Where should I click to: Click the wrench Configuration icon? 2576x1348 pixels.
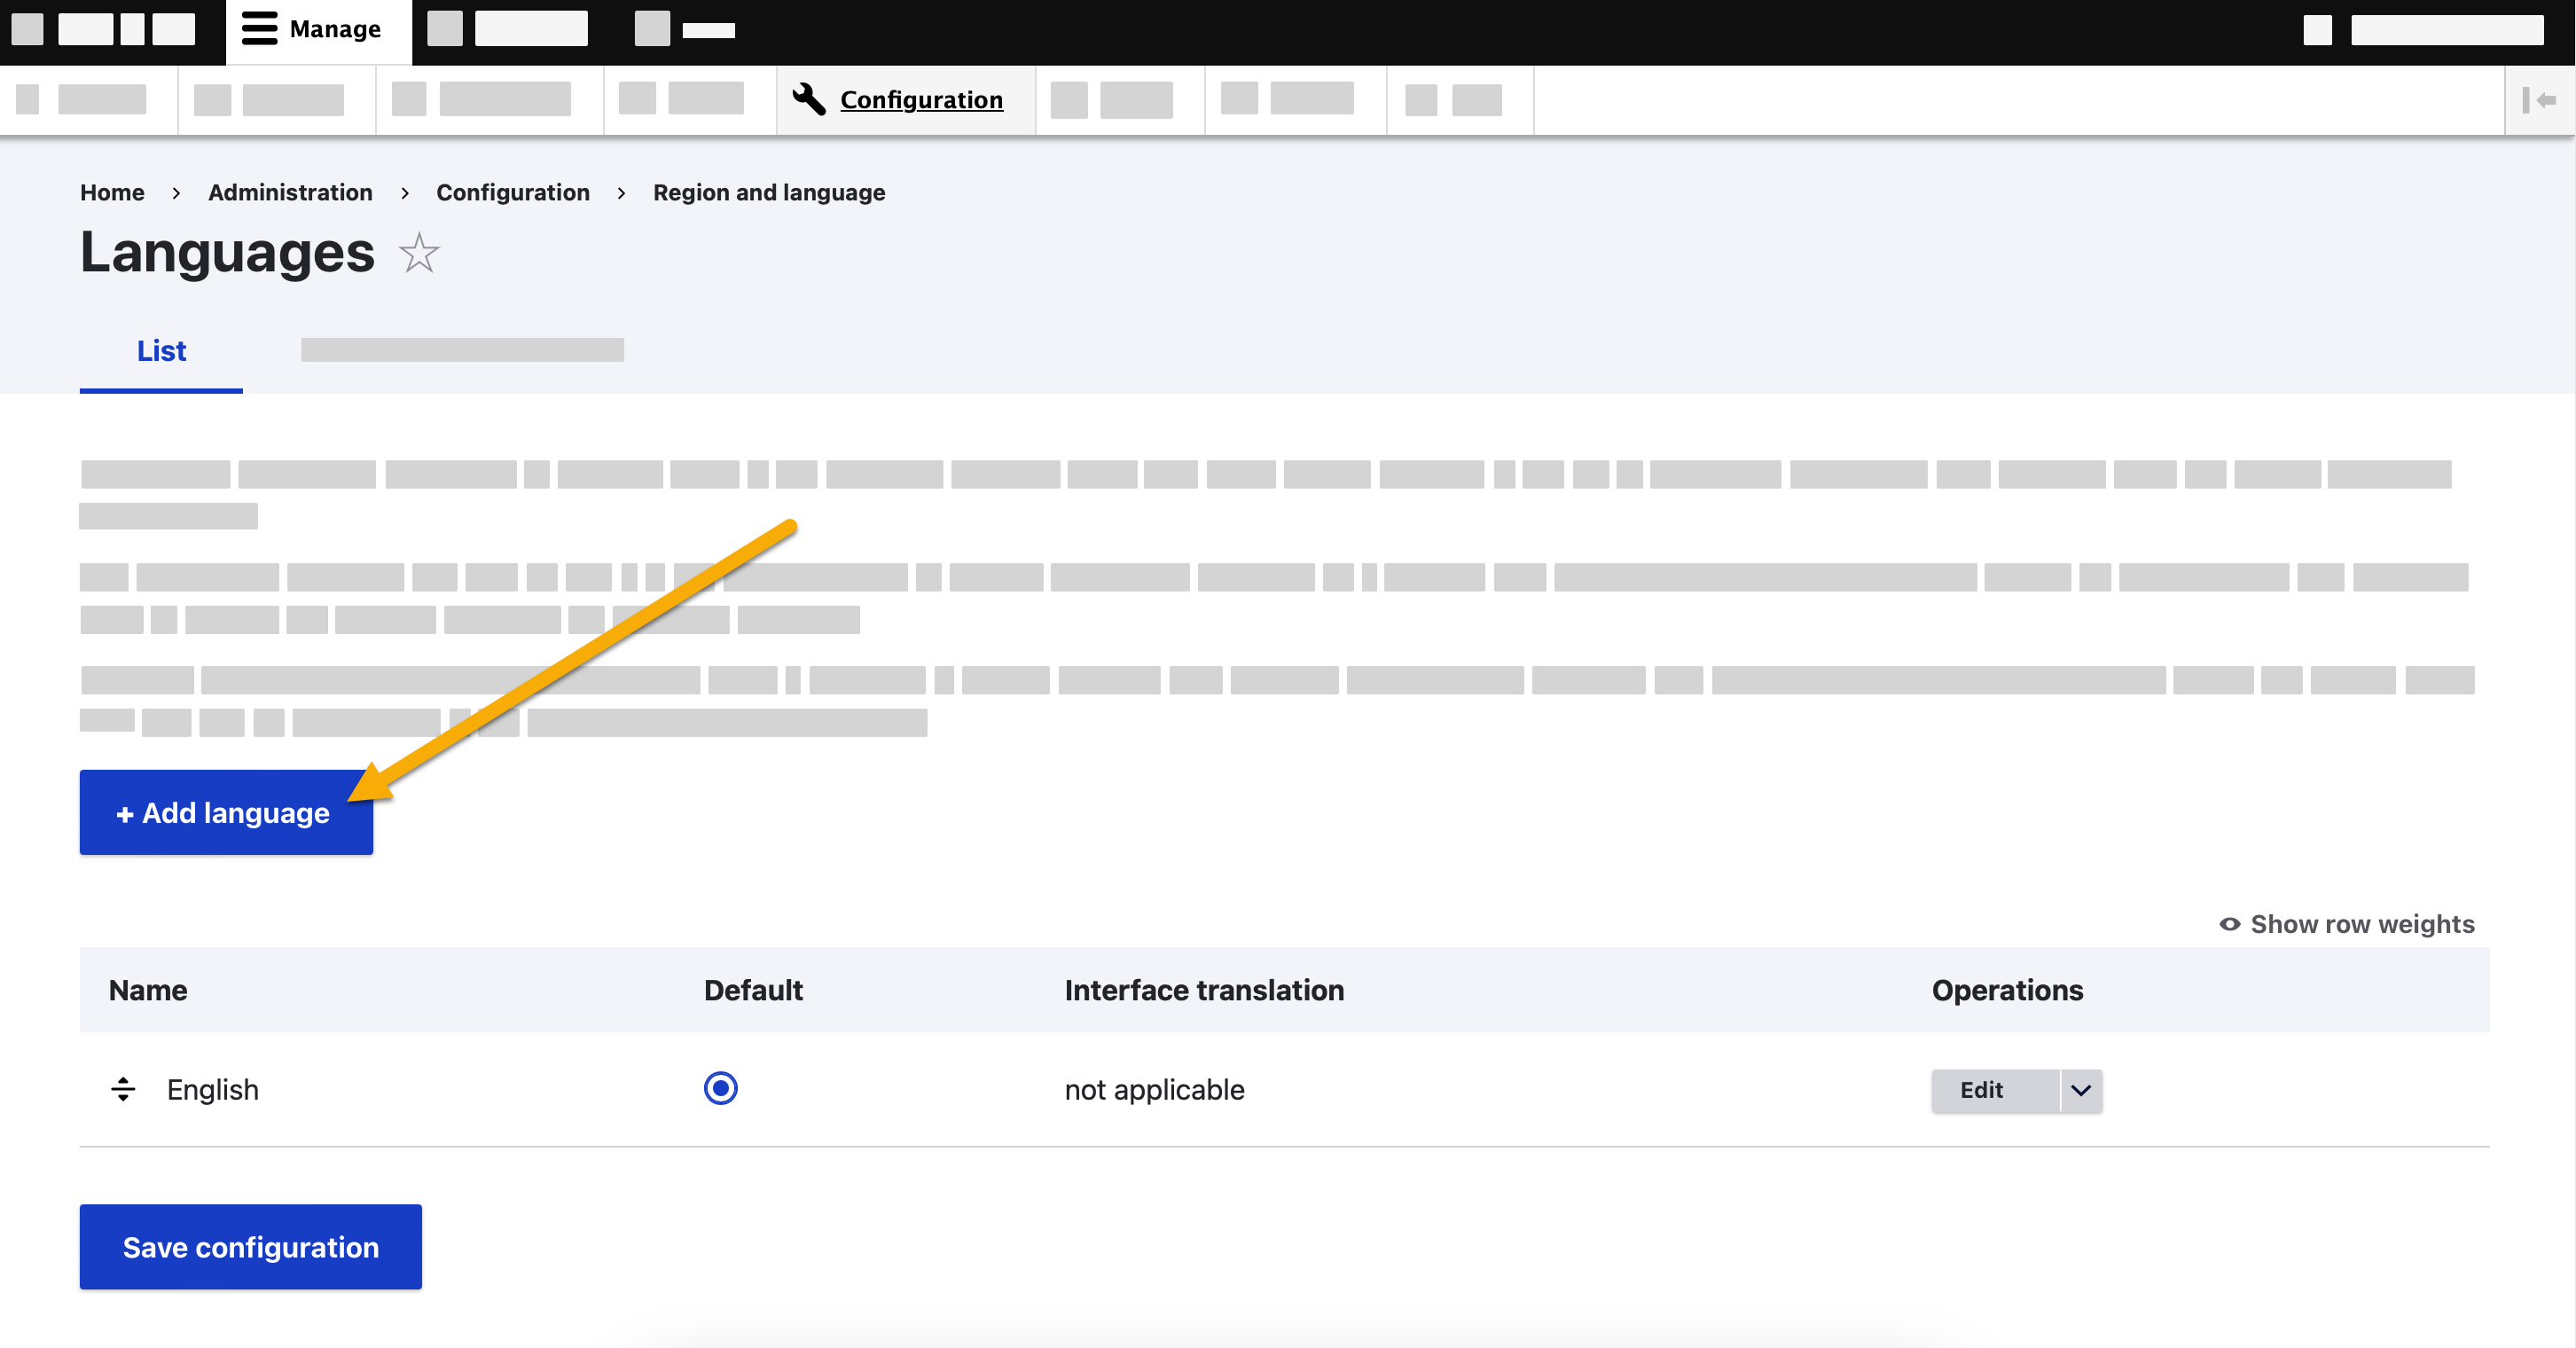(808, 100)
